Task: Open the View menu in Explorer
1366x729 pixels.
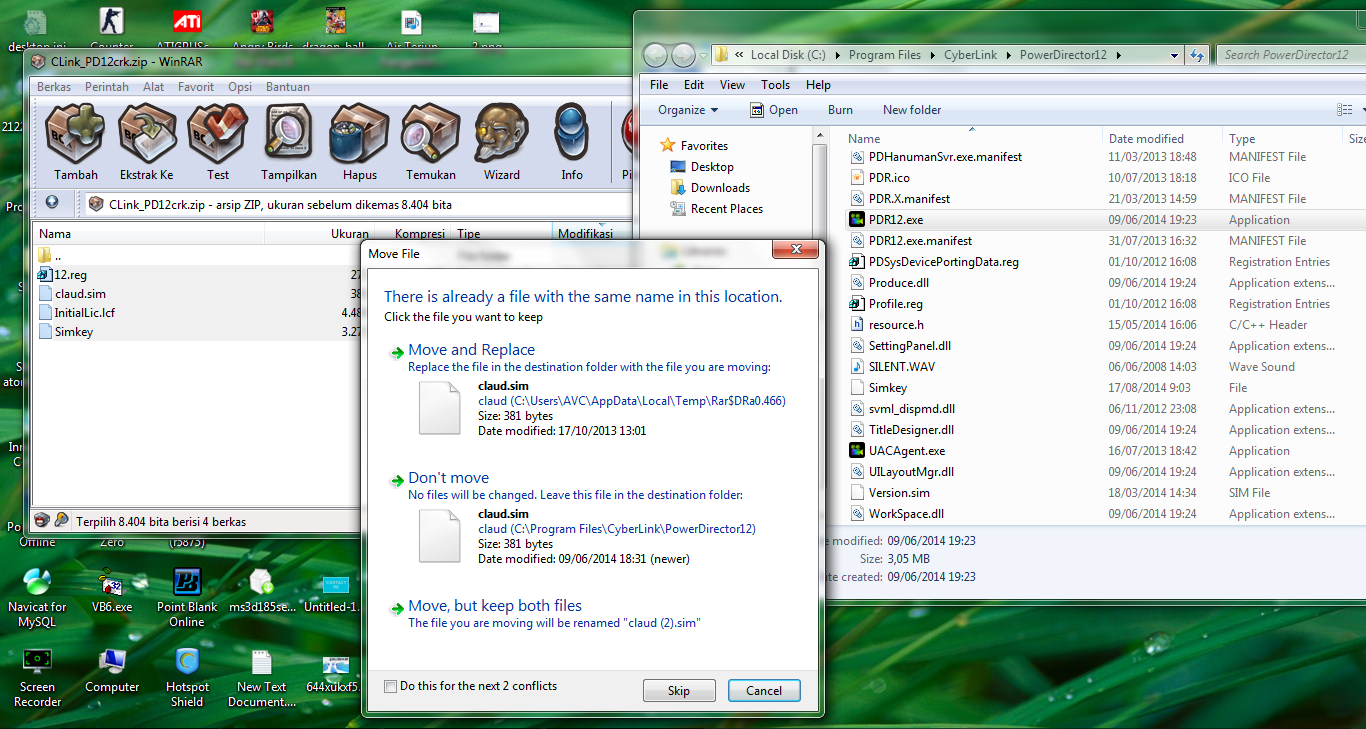Action: (732, 85)
